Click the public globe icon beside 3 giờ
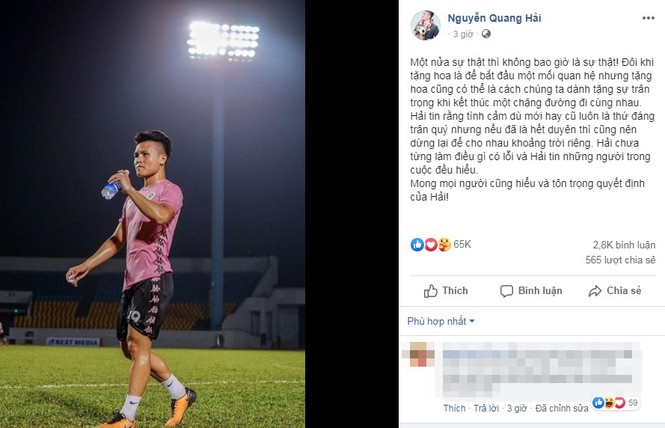Viewport: 665px width, 428px height. point(484,34)
